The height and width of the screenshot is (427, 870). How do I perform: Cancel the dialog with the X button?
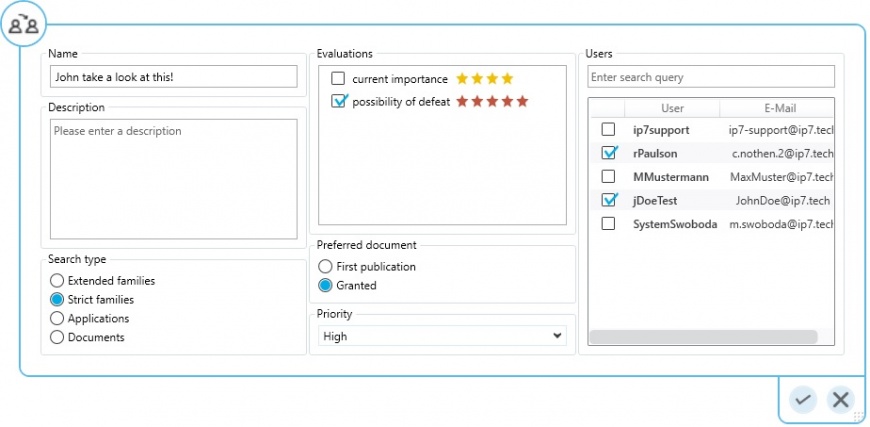pos(841,399)
